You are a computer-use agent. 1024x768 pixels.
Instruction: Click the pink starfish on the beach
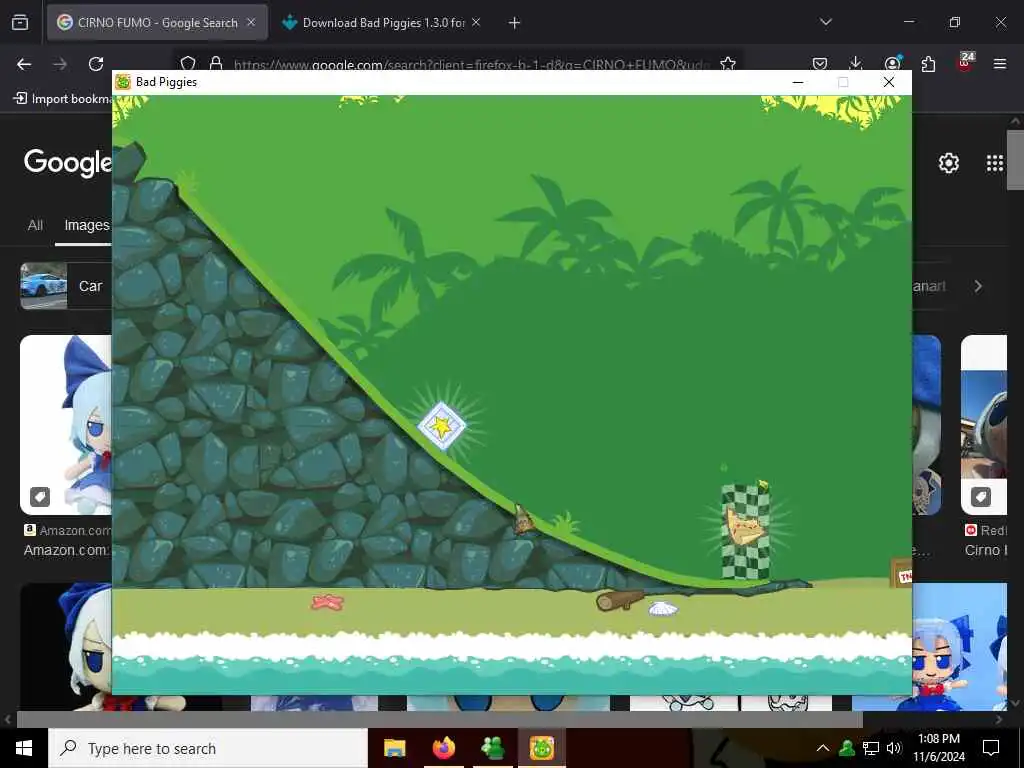(327, 601)
